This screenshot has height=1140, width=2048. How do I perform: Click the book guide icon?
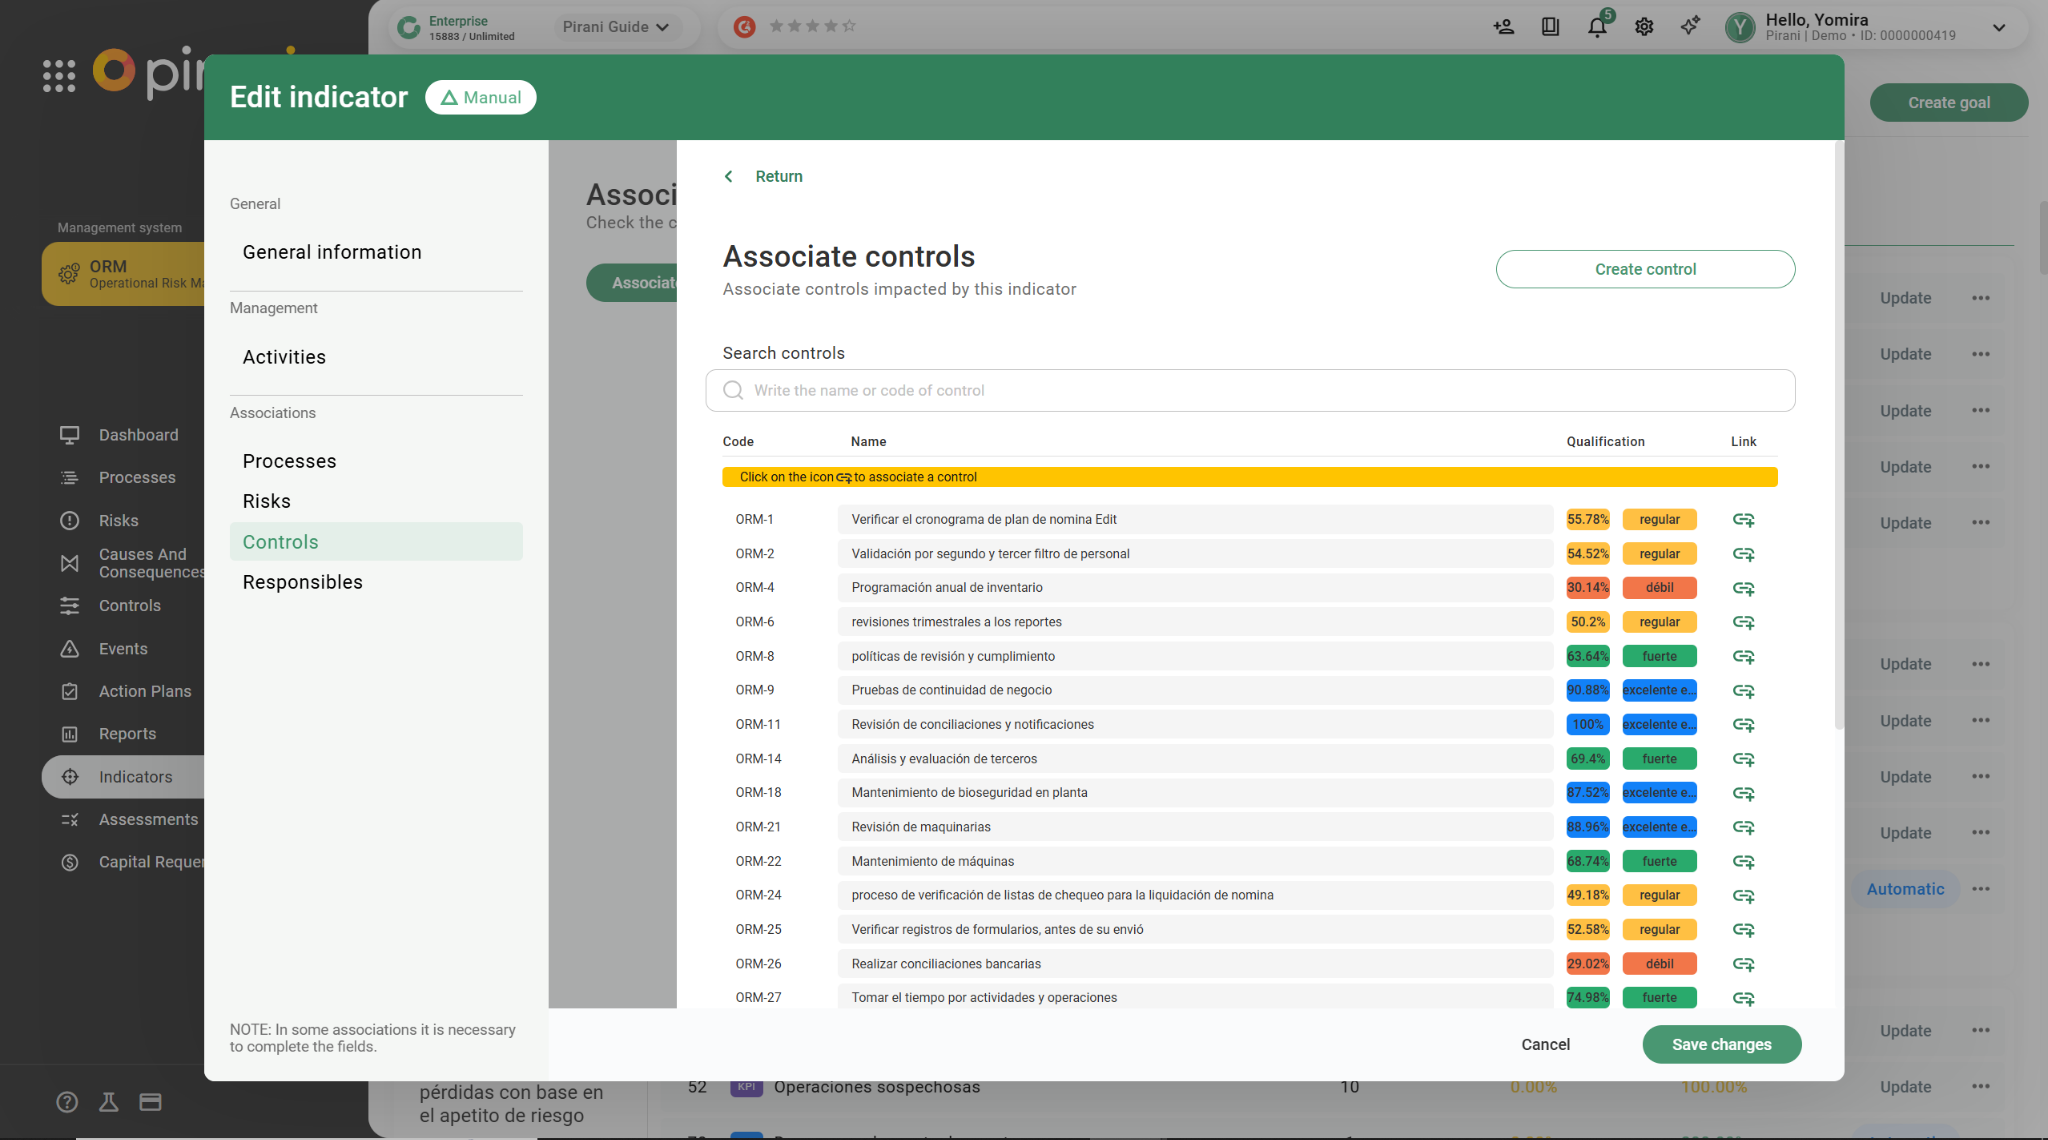(x=1550, y=27)
